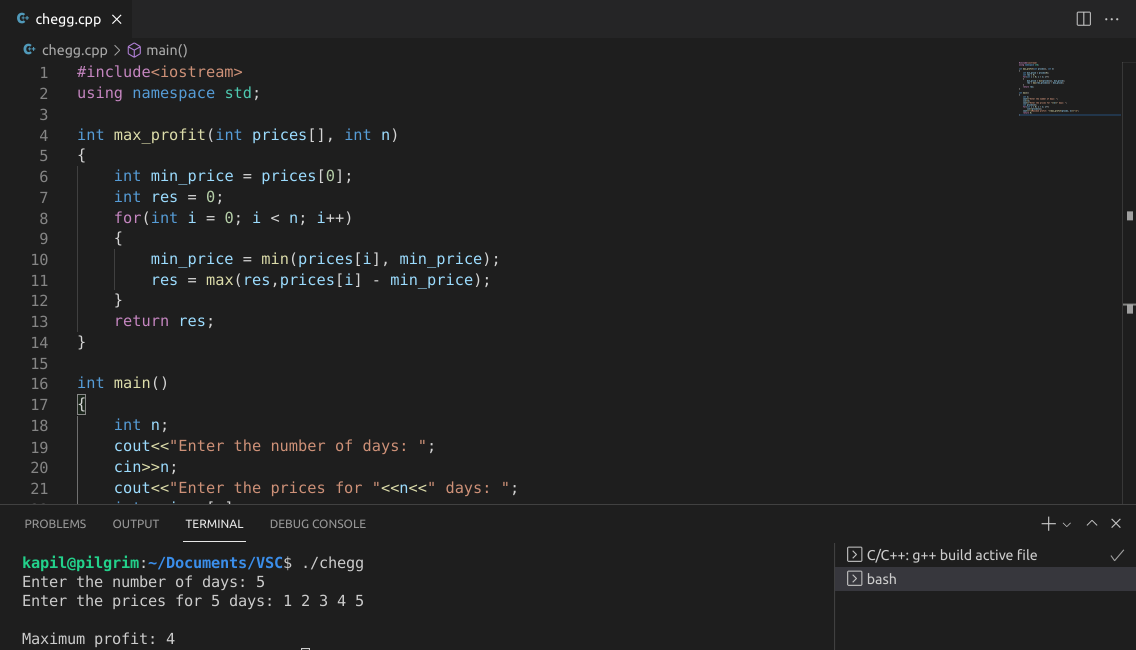This screenshot has height=650, width=1136.
Task: Click the for loop header on line 8
Action: coord(233,218)
